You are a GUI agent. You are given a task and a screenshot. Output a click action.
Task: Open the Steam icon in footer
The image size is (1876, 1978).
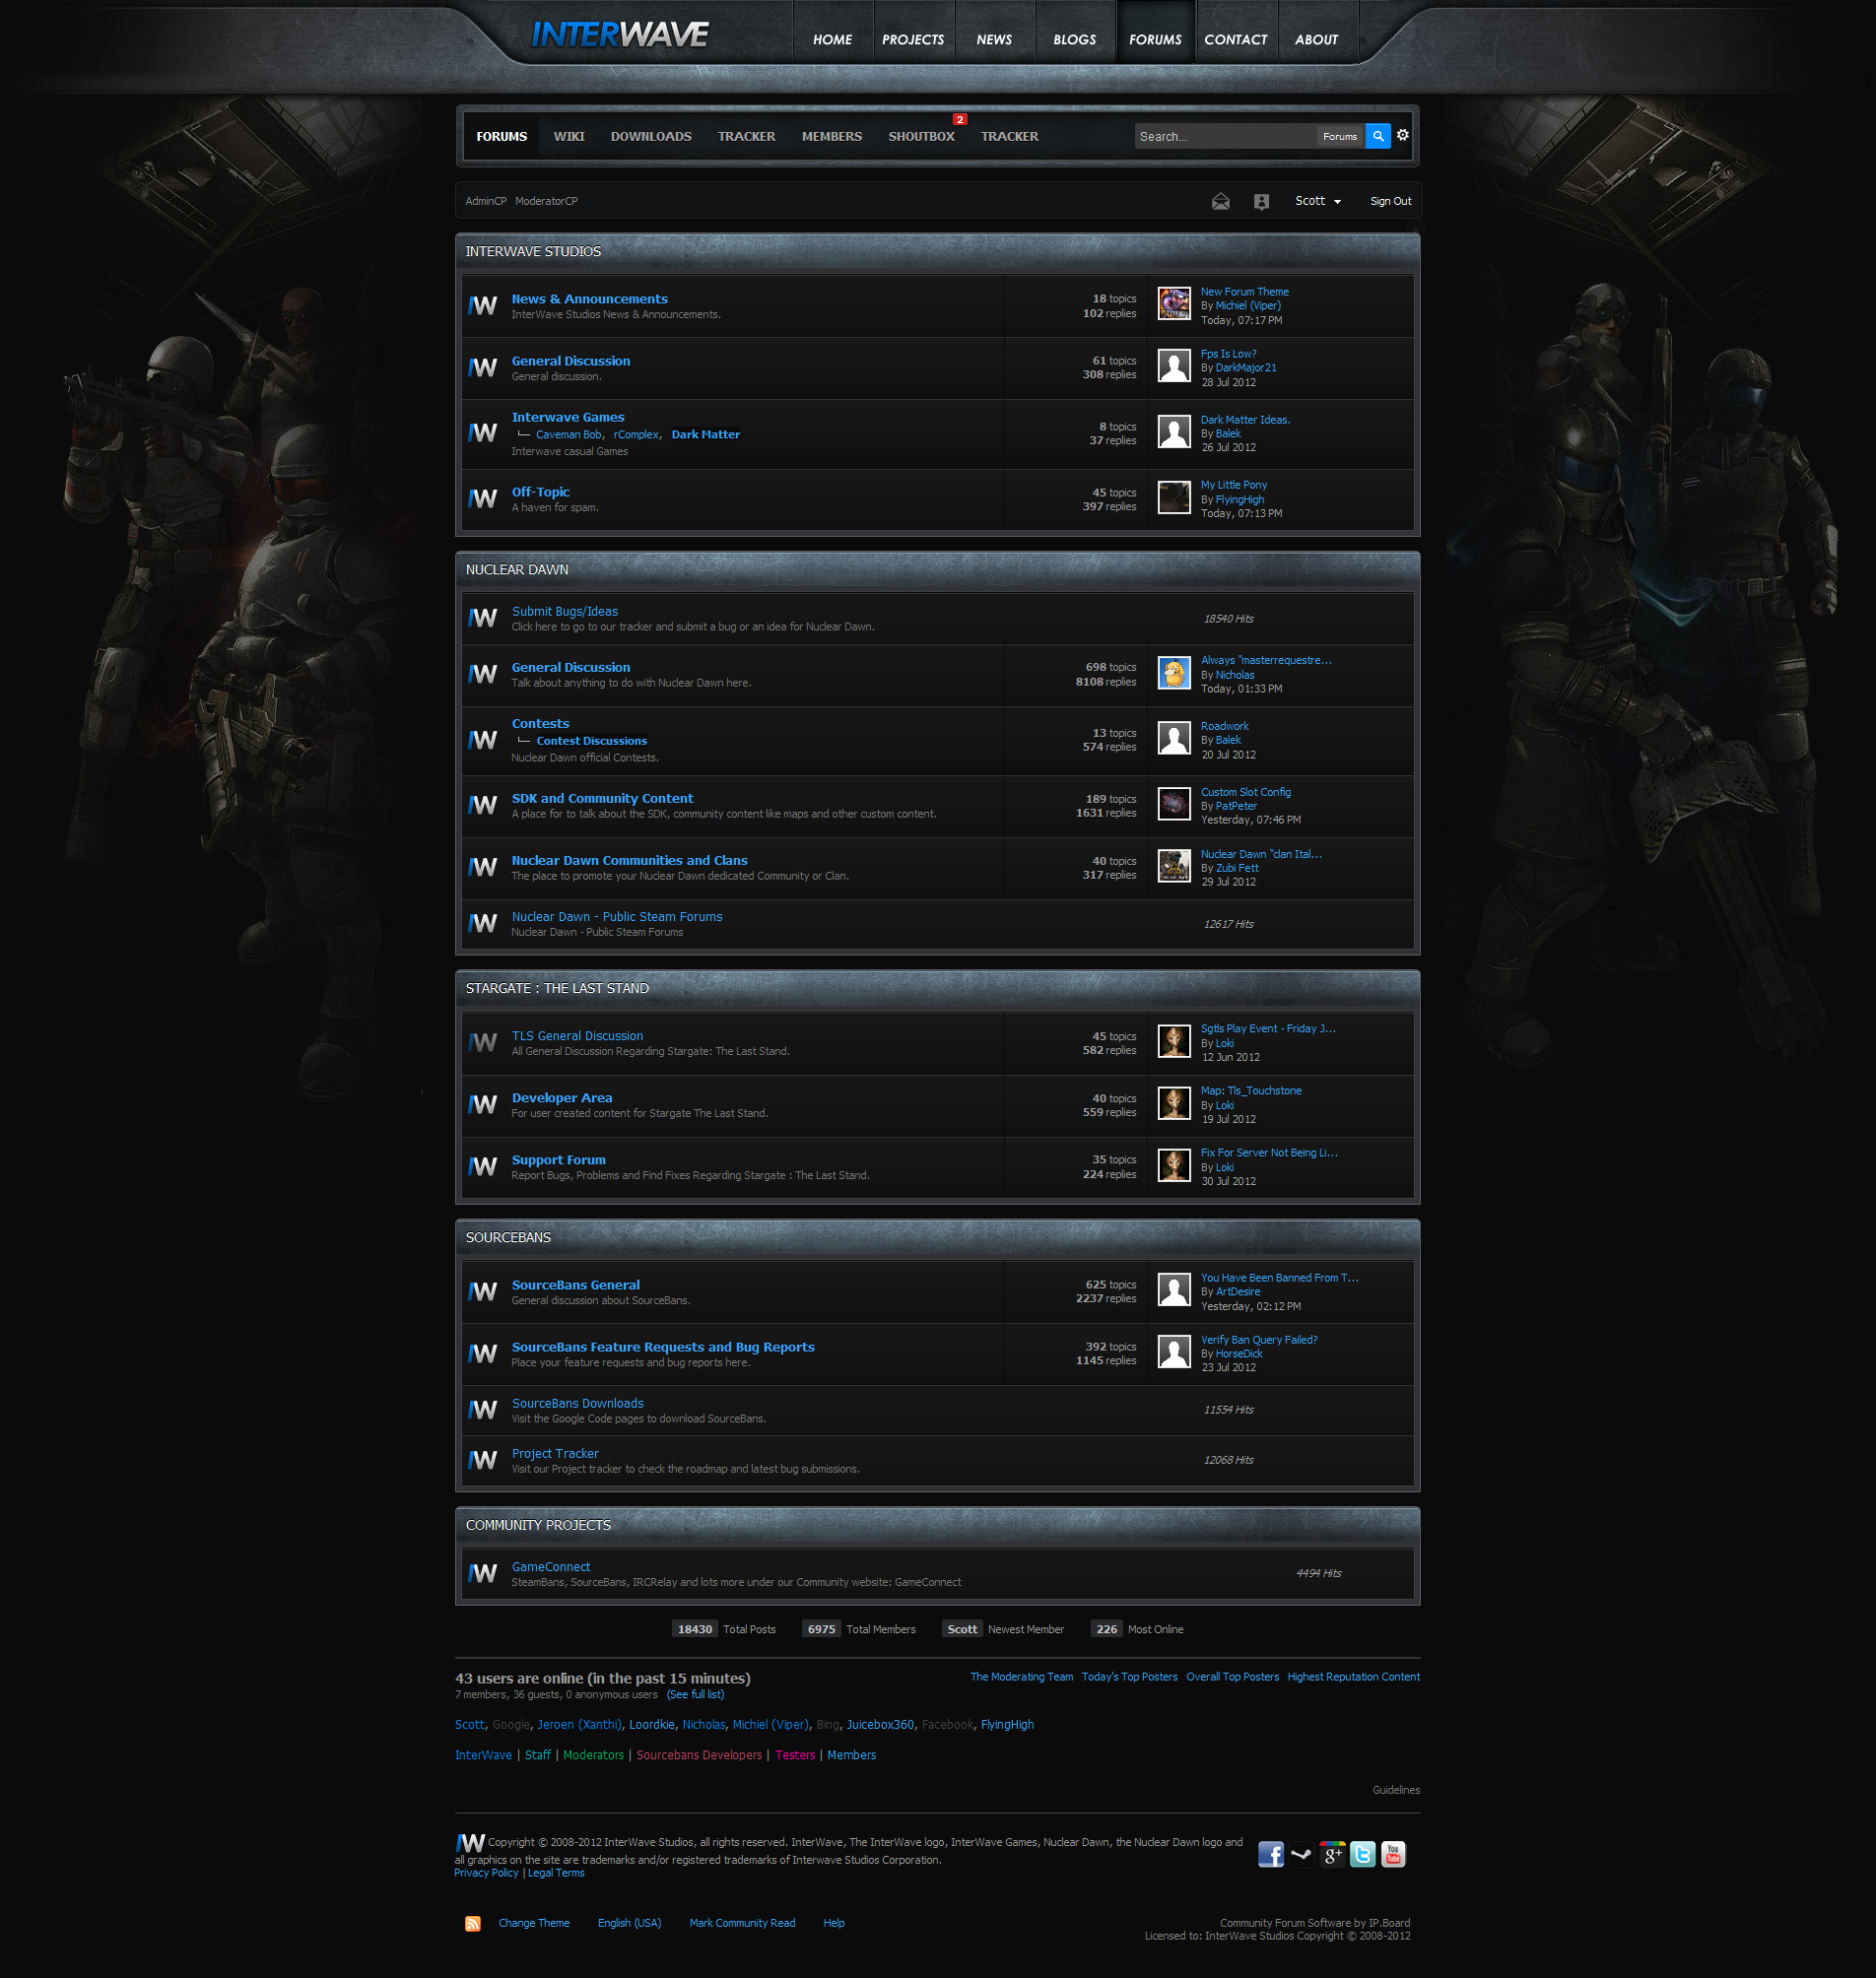[1301, 1854]
